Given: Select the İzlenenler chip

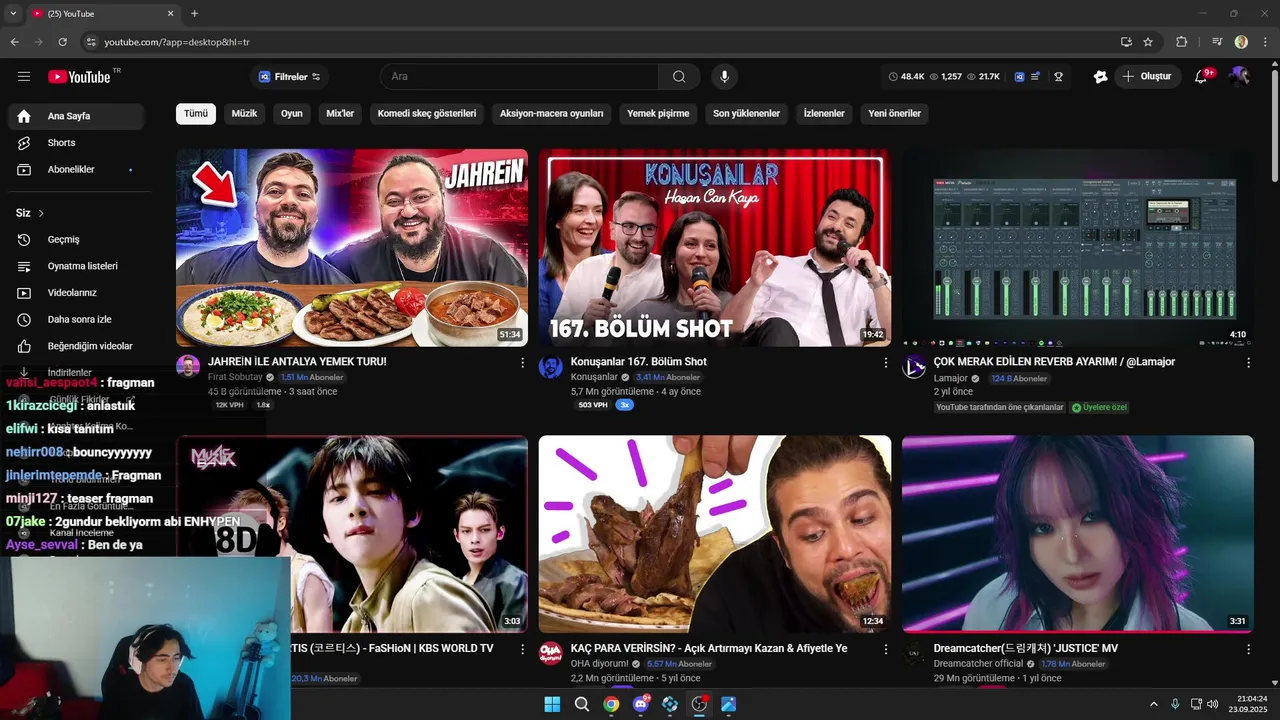Looking at the screenshot, I should pos(824,114).
